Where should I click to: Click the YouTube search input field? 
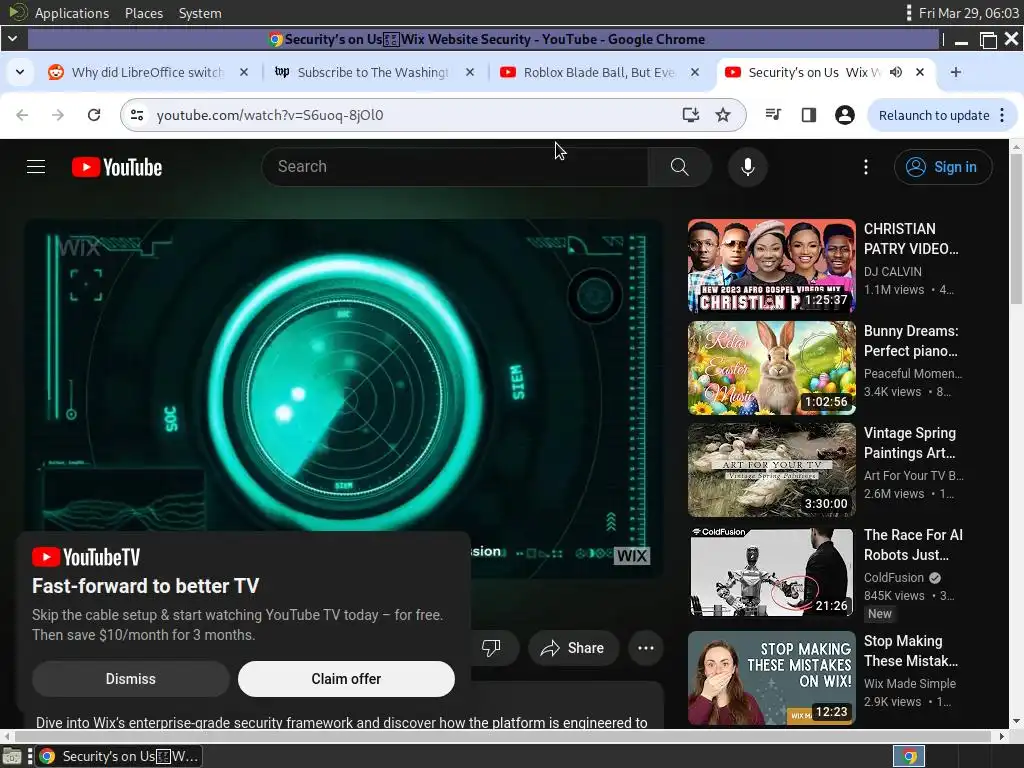coord(455,167)
